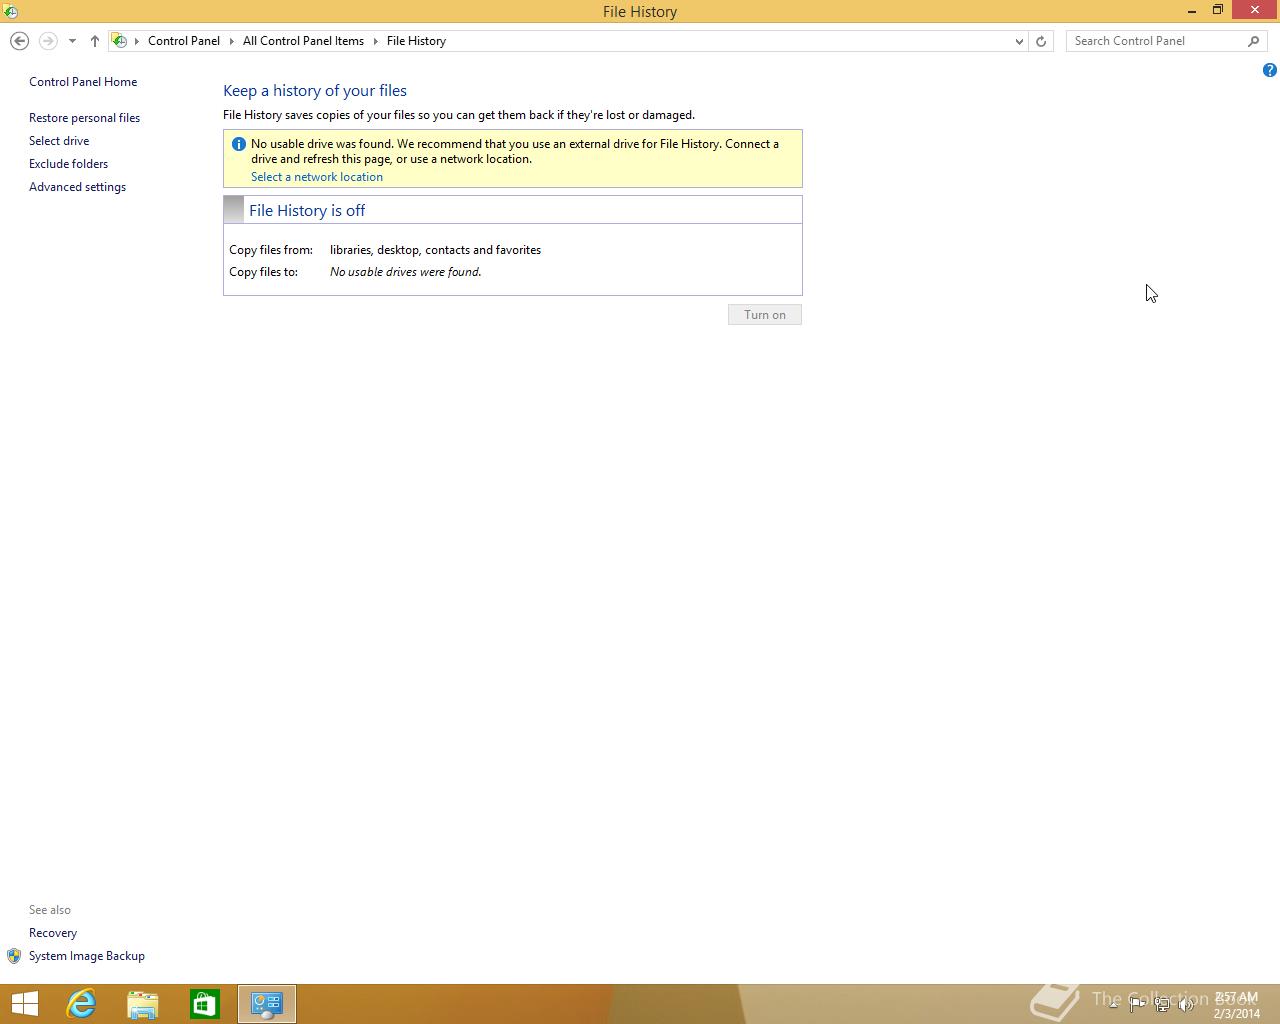The image size is (1280, 1024).
Task: Open System Image Backup link
Action: point(87,956)
